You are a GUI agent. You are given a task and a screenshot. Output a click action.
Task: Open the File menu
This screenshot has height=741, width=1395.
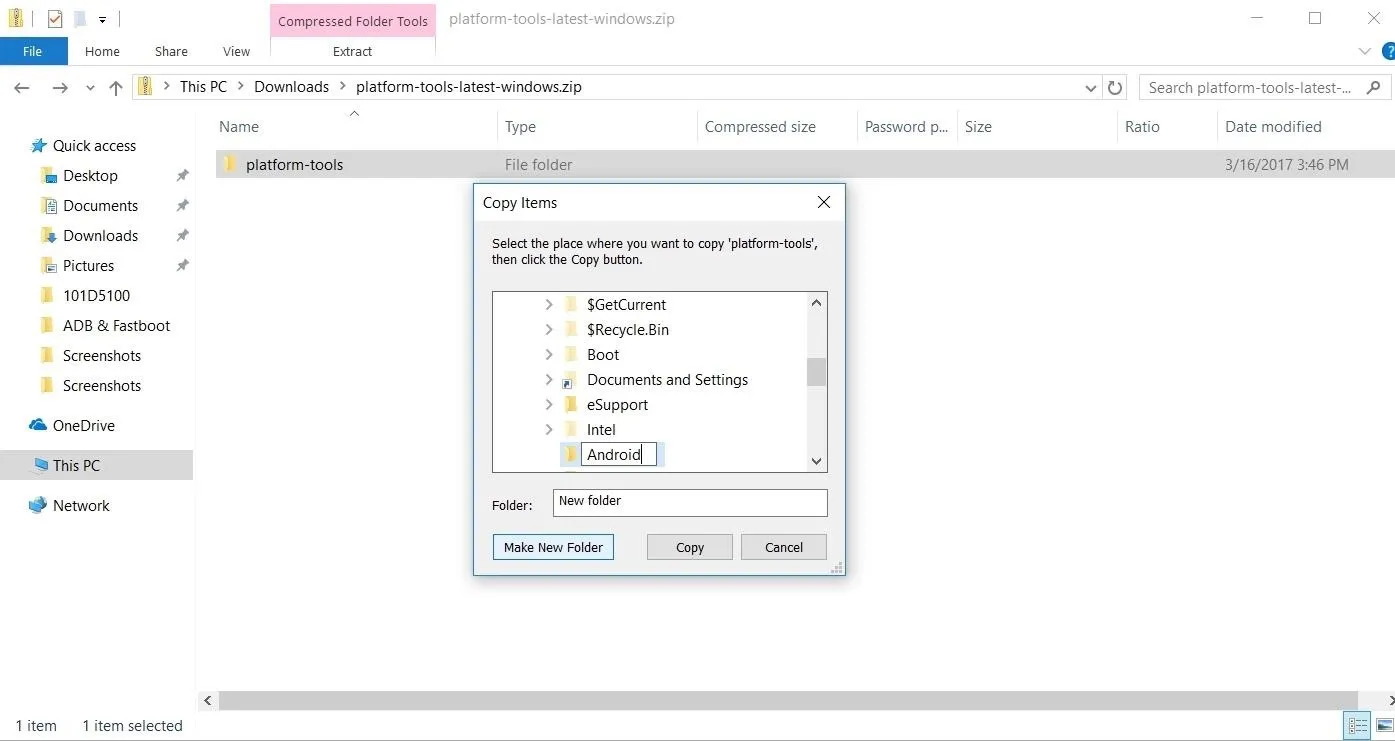pos(33,51)
